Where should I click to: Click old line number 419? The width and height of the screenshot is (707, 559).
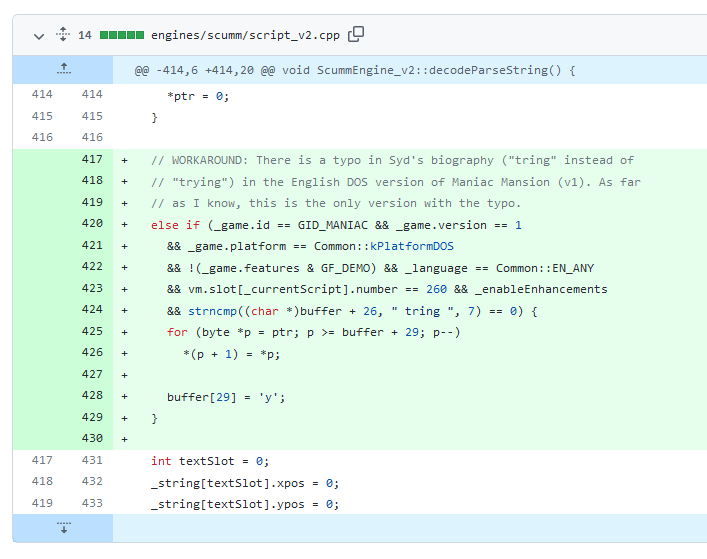[42, 504]
